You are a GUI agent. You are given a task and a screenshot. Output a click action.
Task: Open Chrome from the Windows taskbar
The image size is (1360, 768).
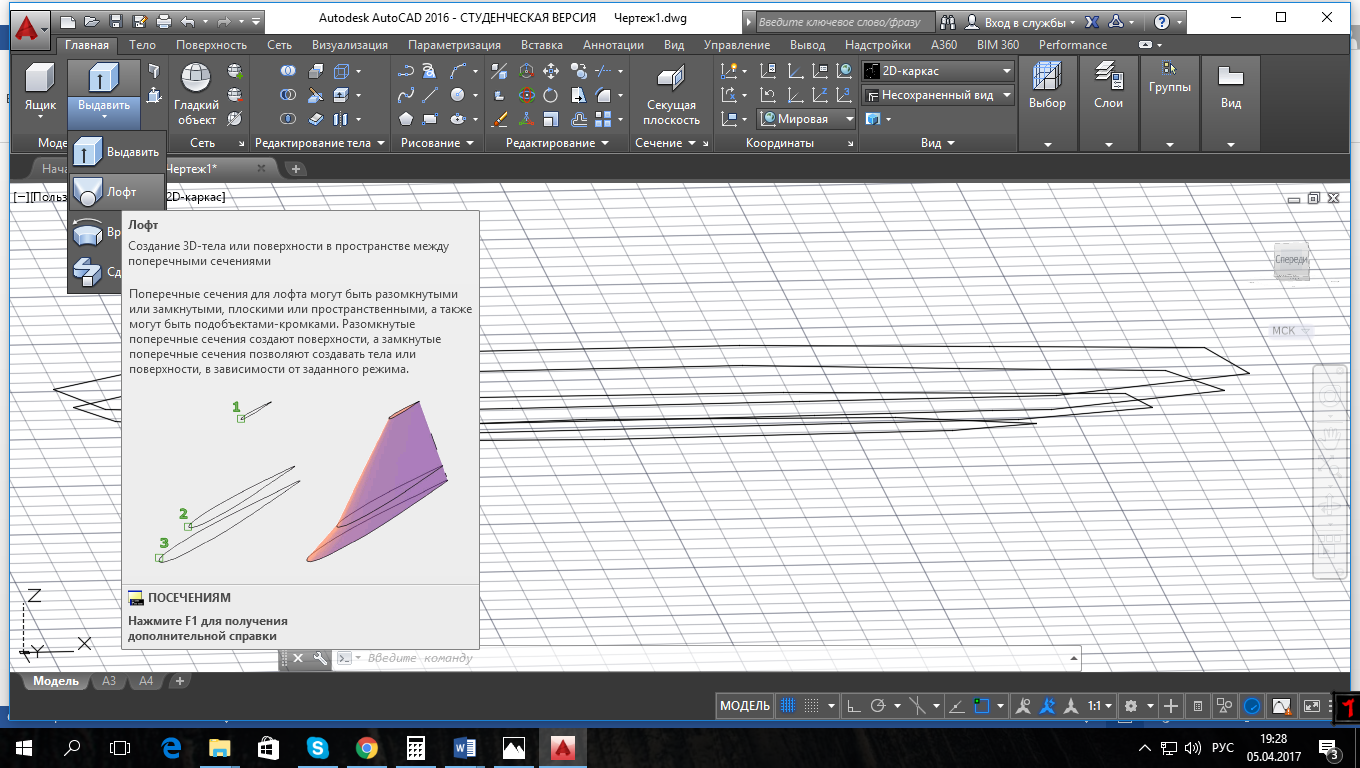click(366, 747)
